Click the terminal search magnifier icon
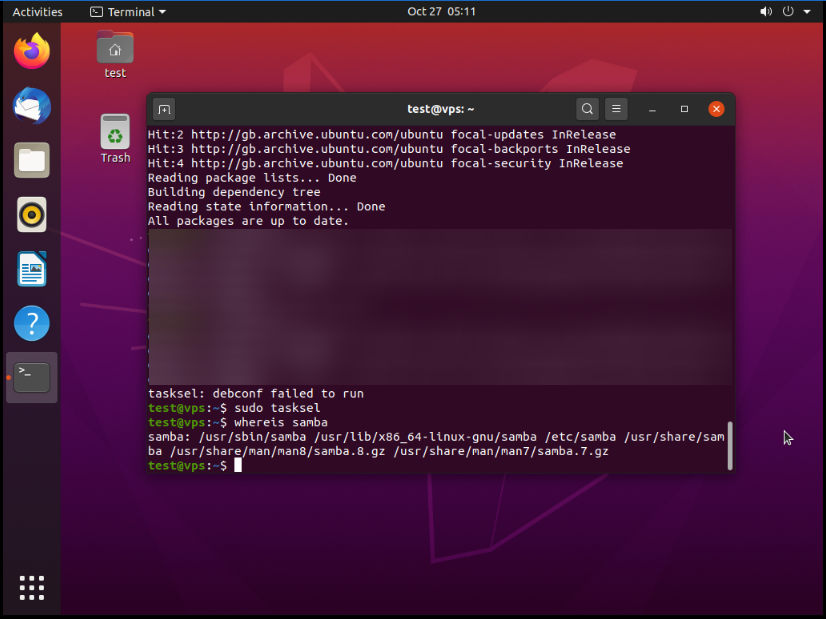 coord(587,109)
